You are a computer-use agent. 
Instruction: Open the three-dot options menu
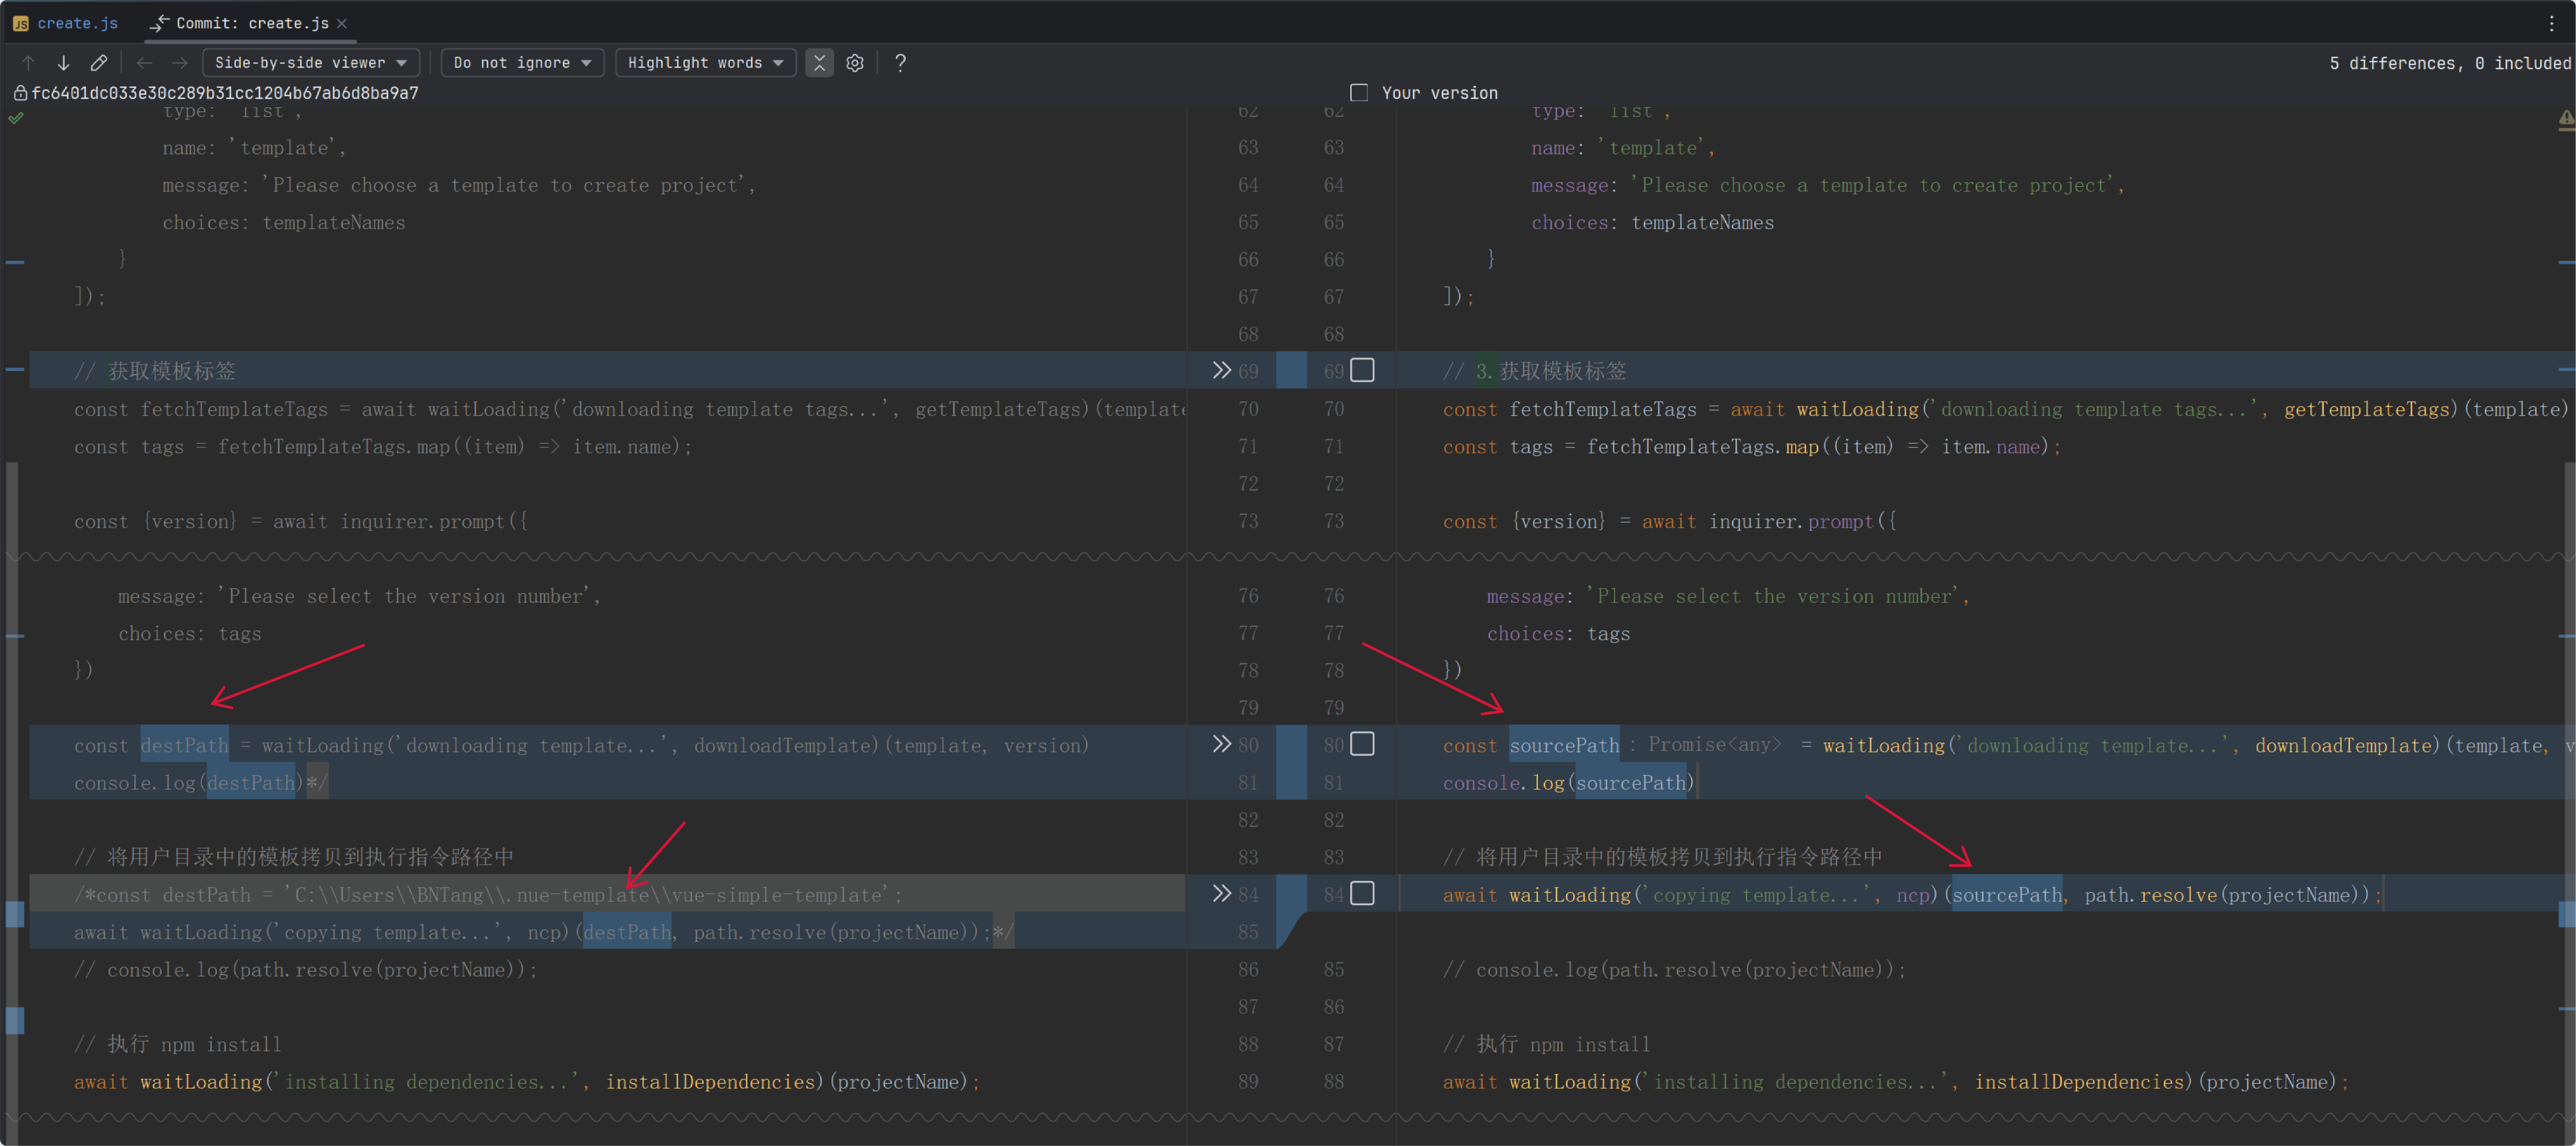tap(2551, 22)
